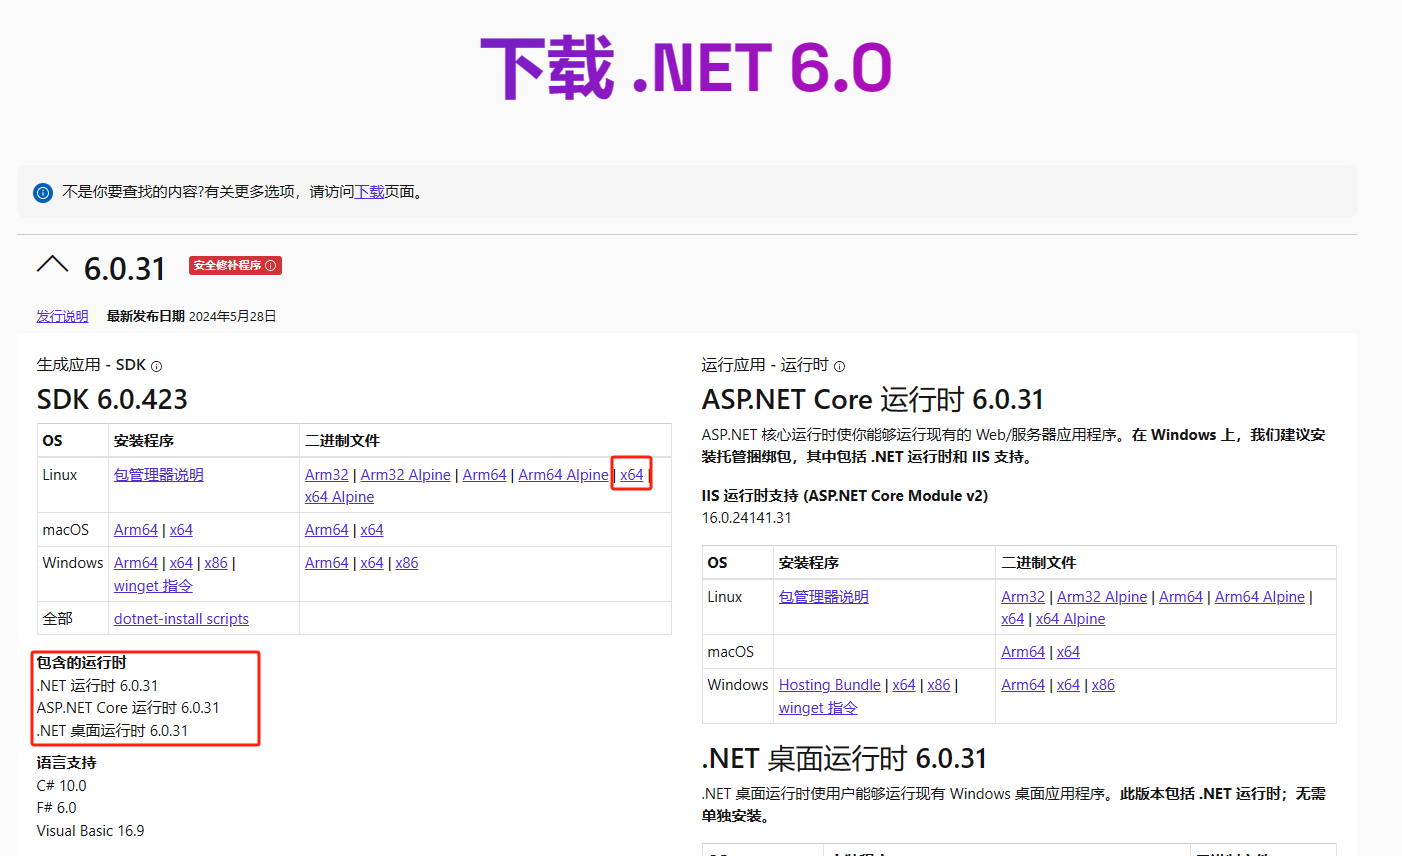Click the 语言支持 label
The image size is (1402, 856).
[67, 763]
